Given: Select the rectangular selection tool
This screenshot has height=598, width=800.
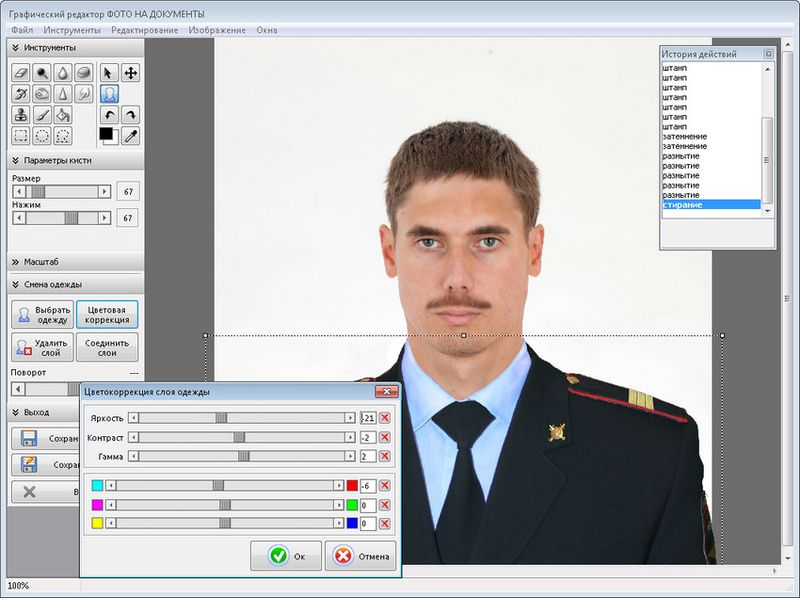Looking at the screenshot, I should pos(21,134).
